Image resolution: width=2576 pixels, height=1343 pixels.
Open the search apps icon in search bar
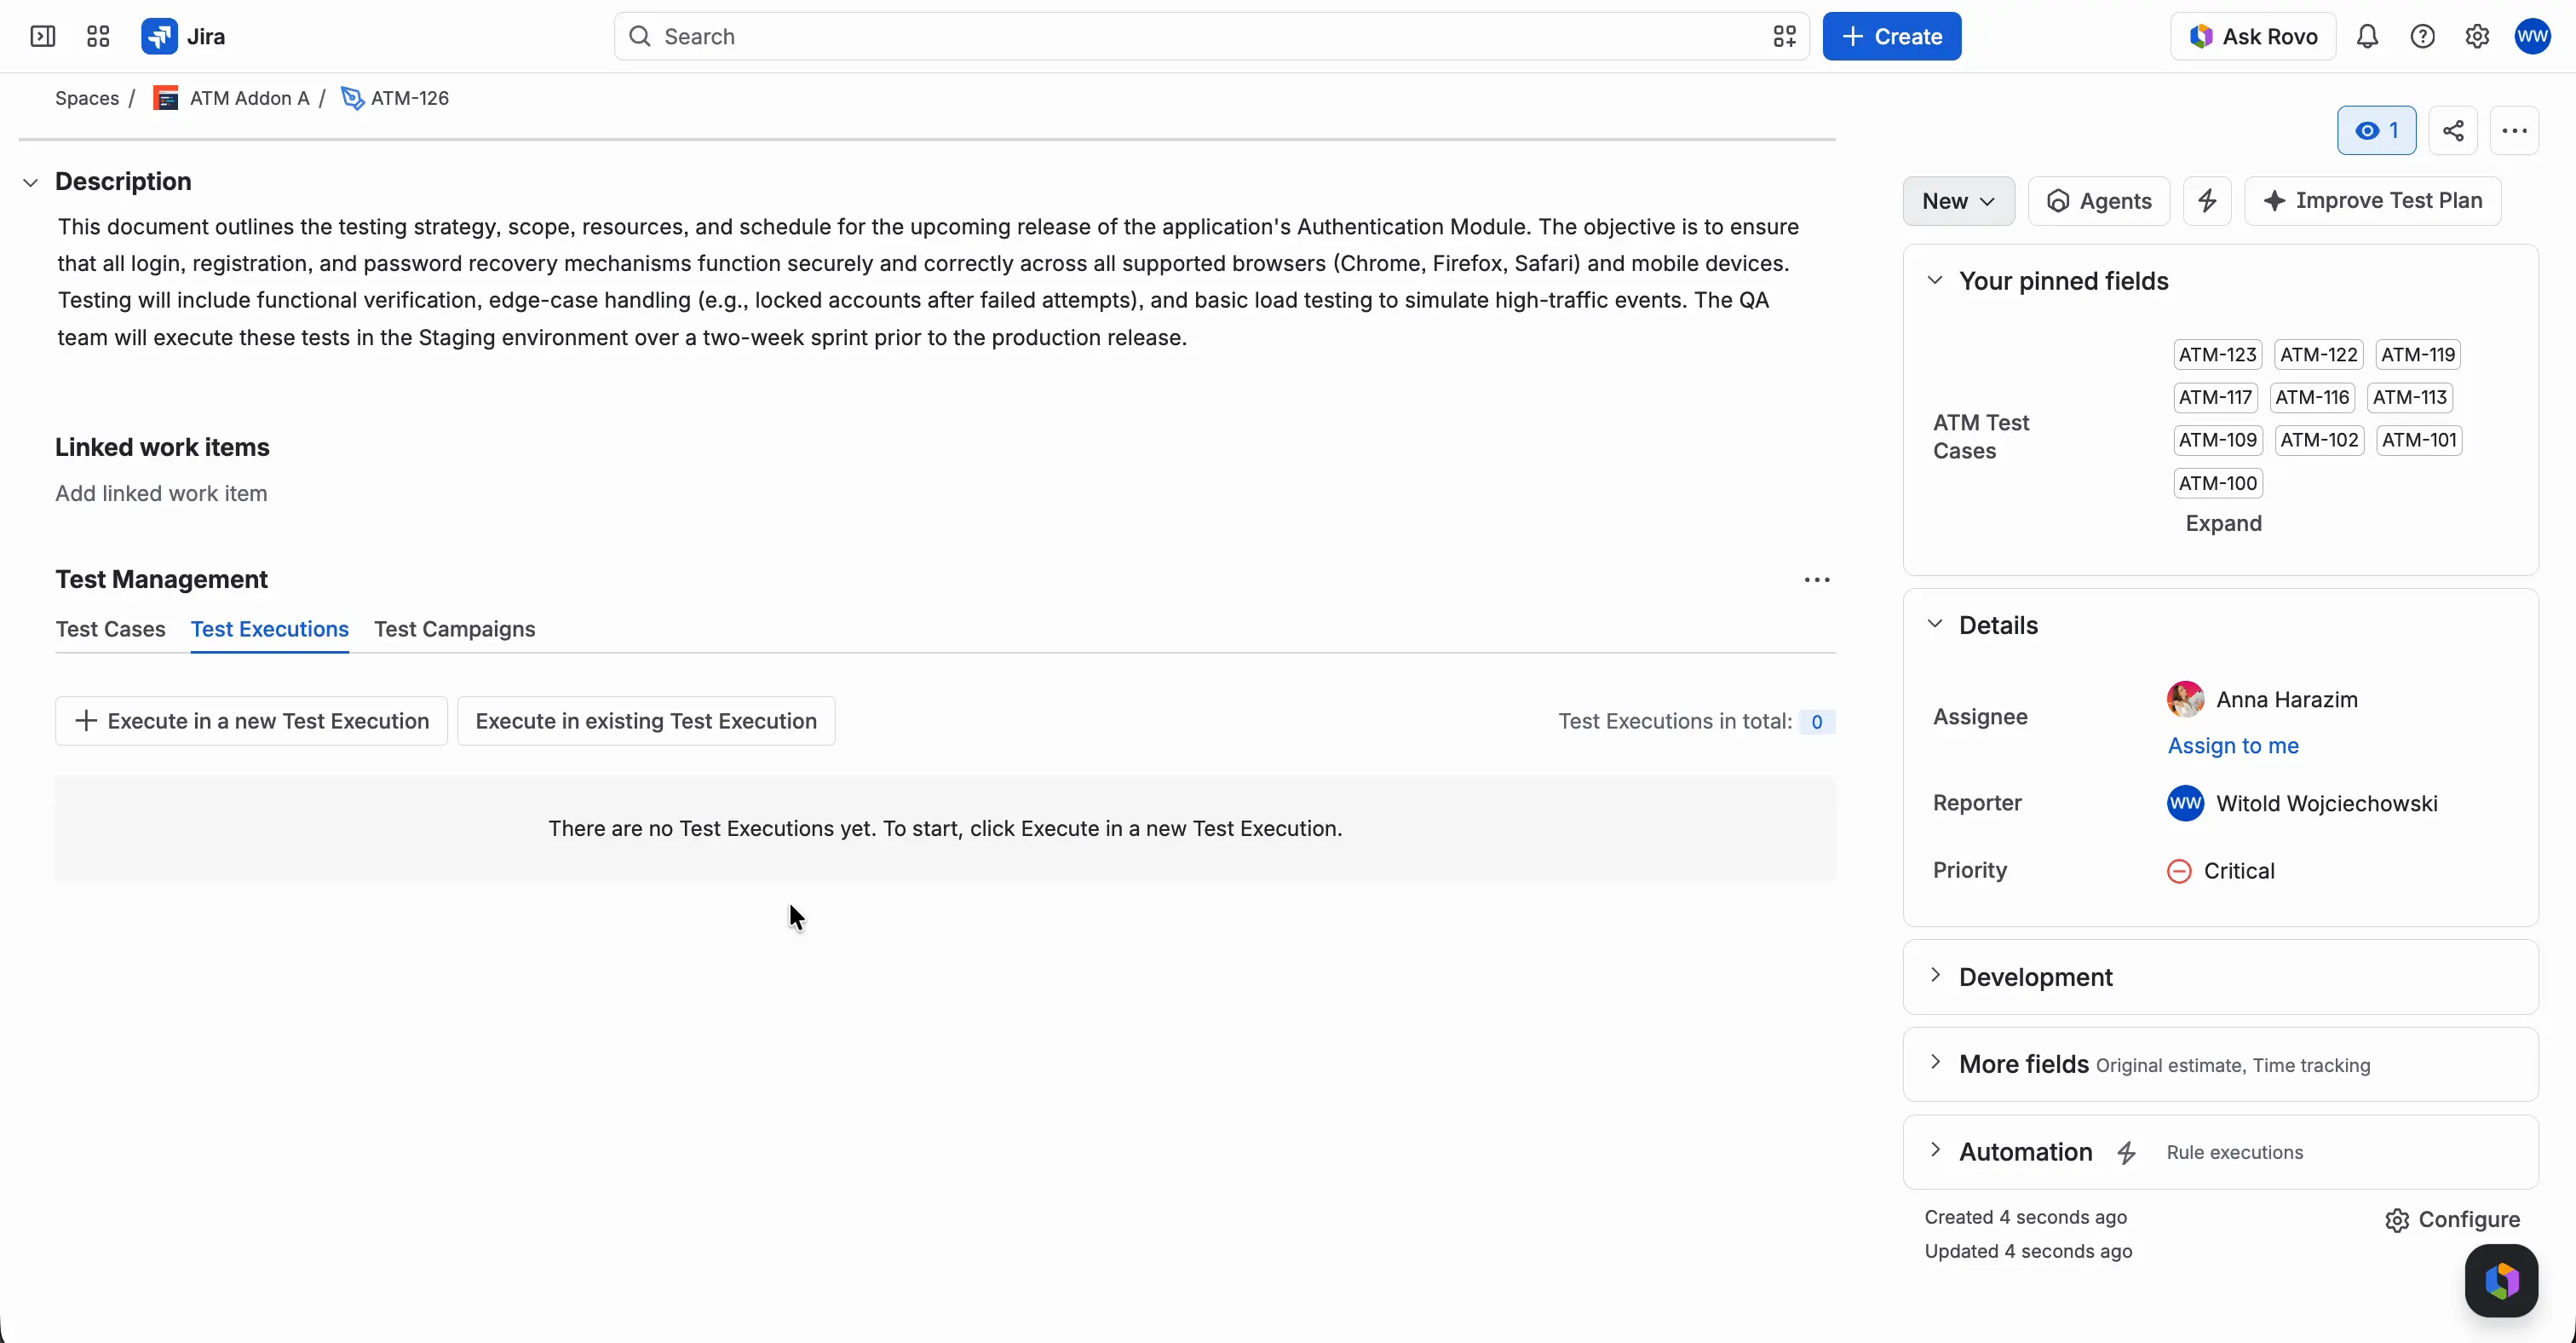(1784, 37)
